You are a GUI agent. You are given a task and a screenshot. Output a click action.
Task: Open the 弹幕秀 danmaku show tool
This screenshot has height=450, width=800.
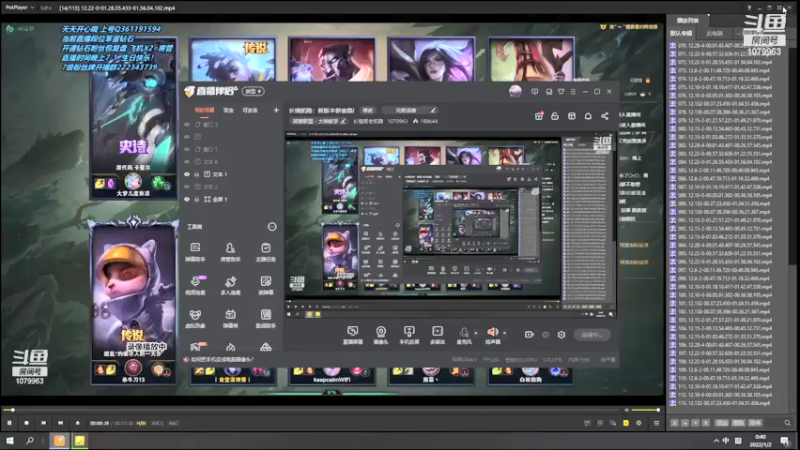click(x=230, y=318)
